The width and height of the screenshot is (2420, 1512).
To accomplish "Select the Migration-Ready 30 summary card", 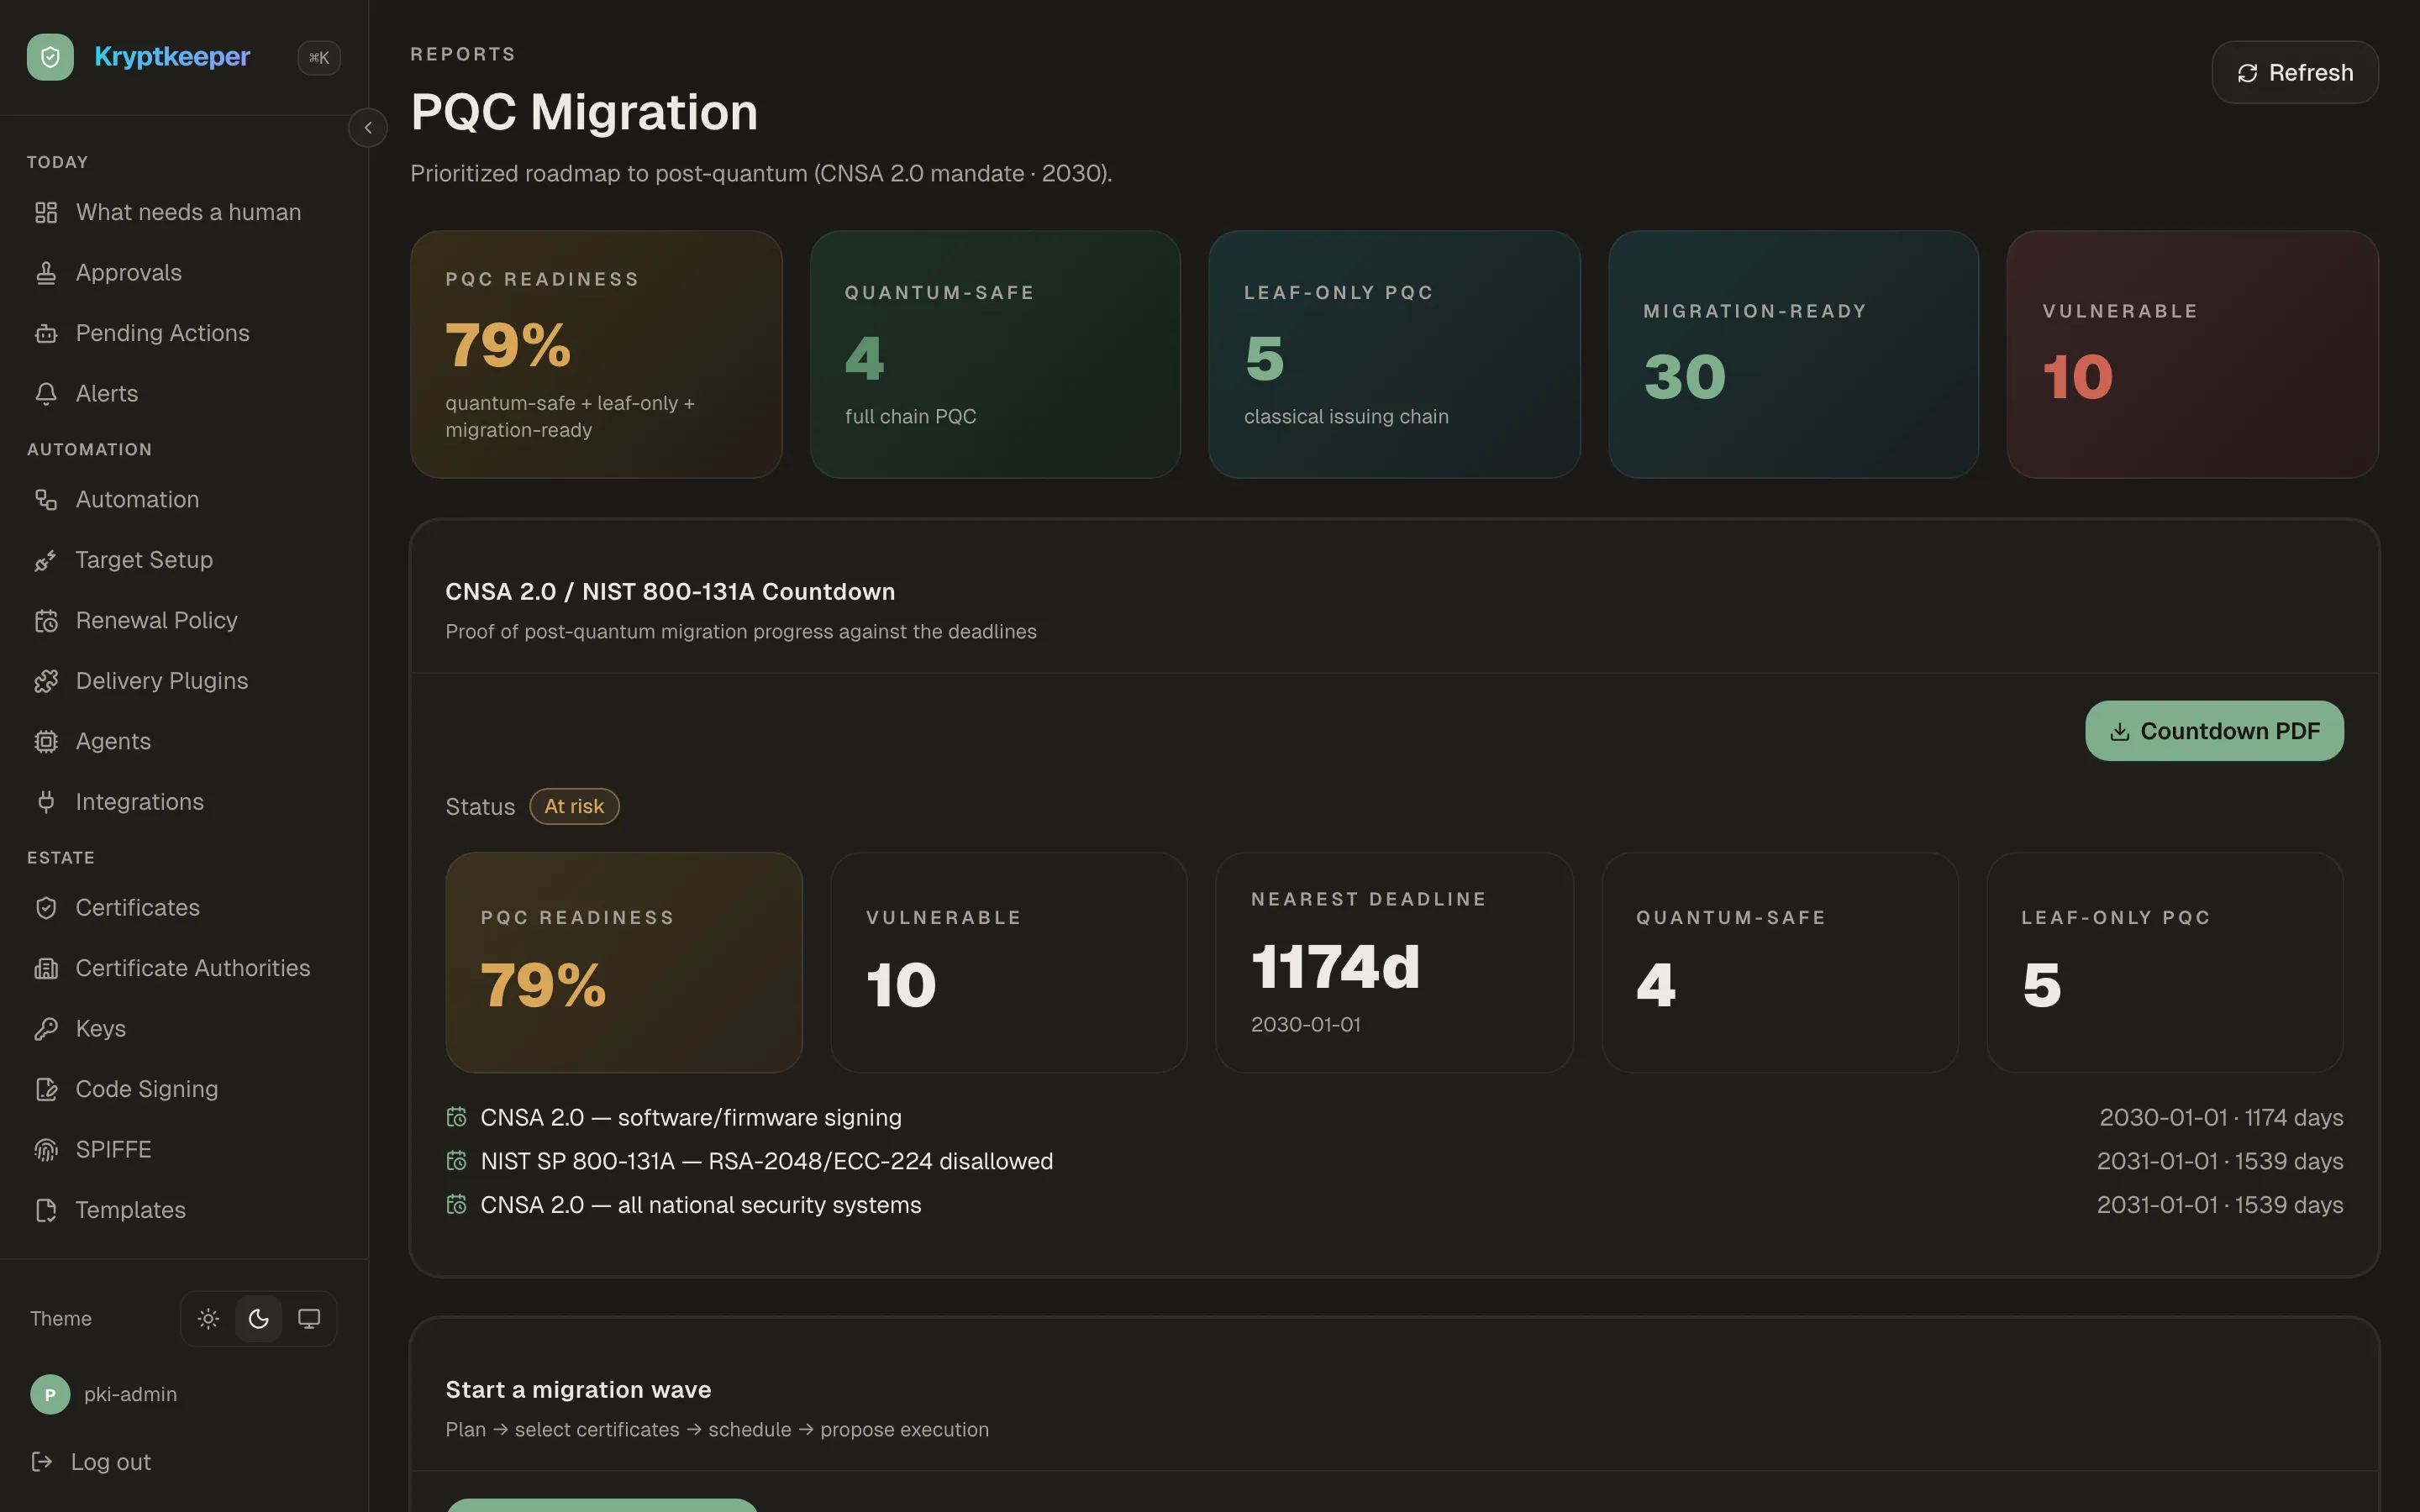I will pos(1793,355).
